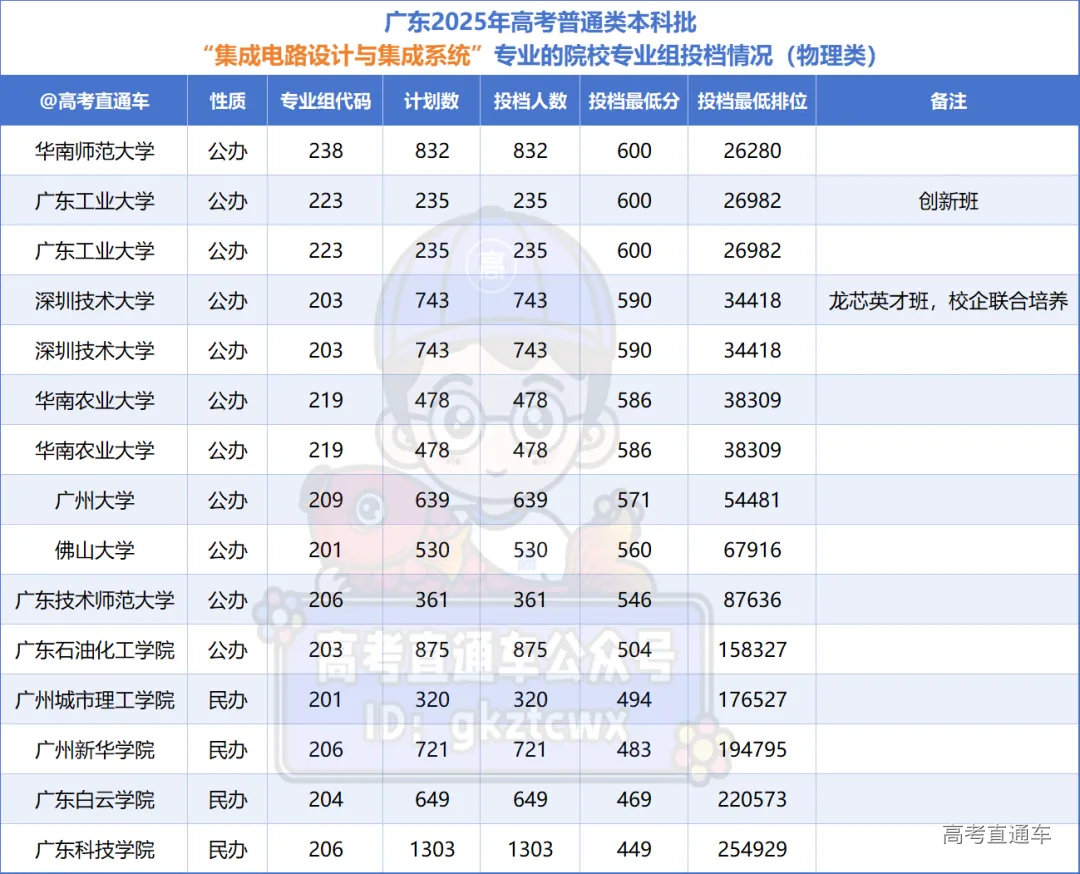Select the 龙芯英才班 remark text

pos(947,301)
